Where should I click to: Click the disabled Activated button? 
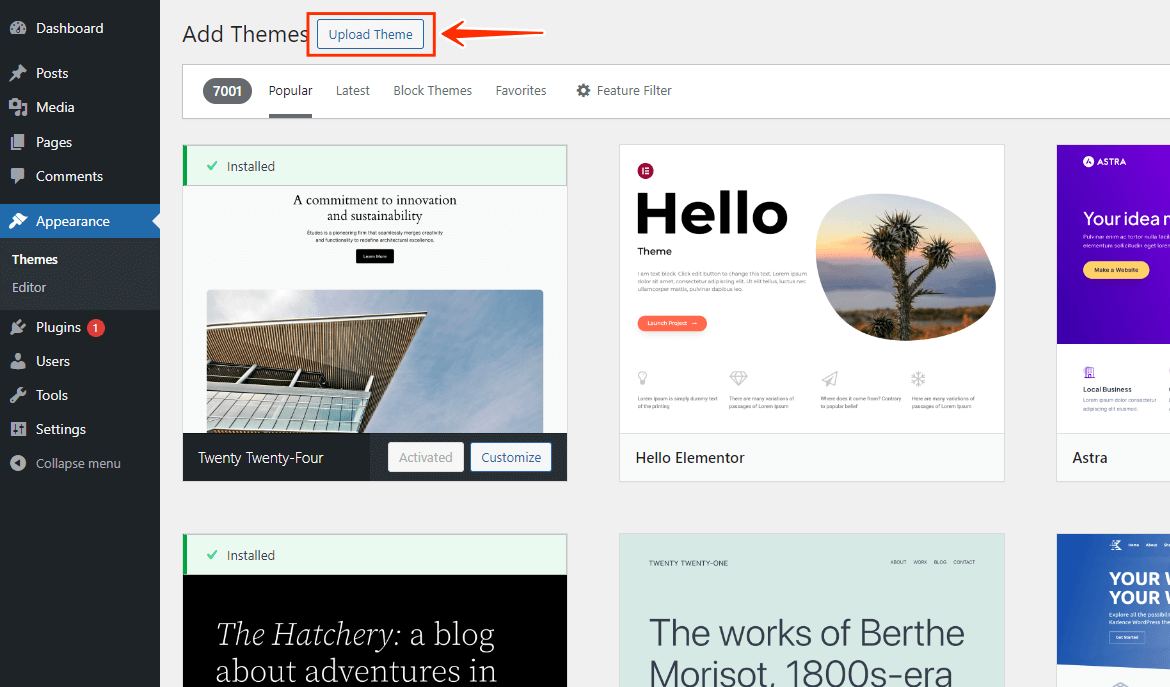[x=425, y=457]
